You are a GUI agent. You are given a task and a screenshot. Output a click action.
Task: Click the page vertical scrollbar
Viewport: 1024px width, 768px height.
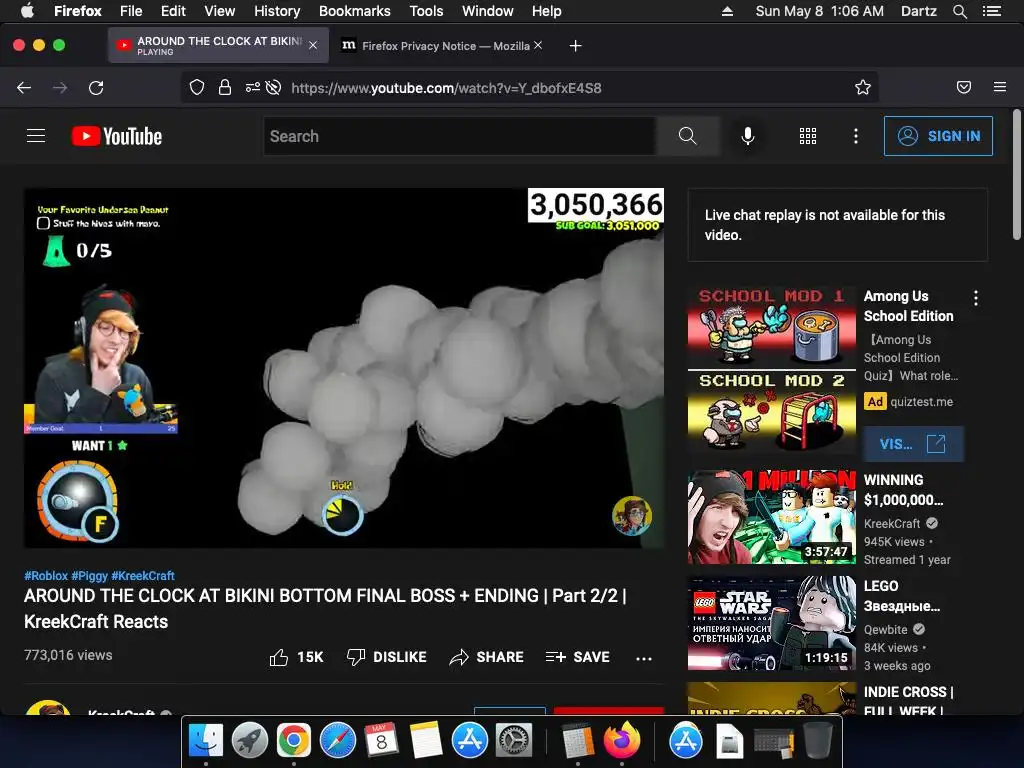coord(1016,175)
